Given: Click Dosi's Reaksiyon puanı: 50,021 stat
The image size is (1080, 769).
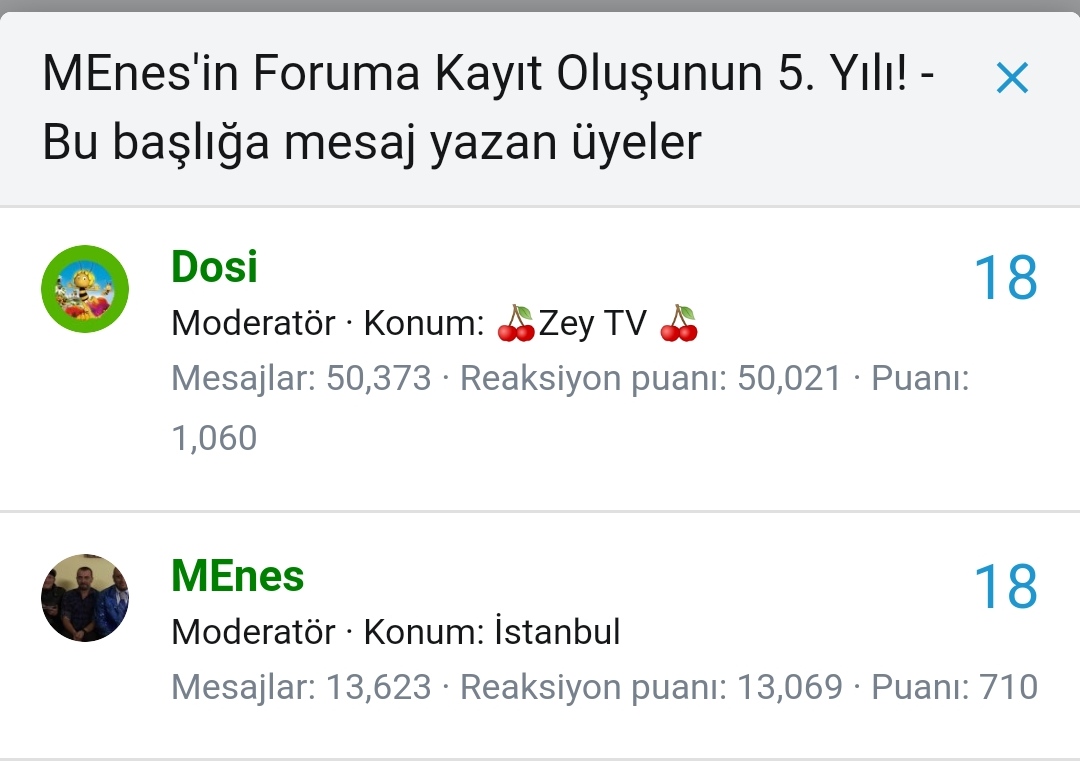Looking at the screenshot, I should click(x=650, y=379).
